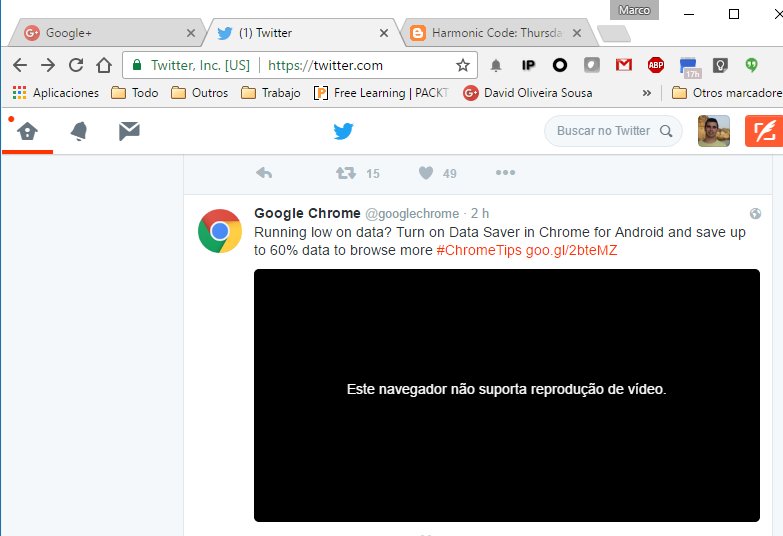
Task: Open the Aplicaciones apps shortcut
Action: click(55, 93)
